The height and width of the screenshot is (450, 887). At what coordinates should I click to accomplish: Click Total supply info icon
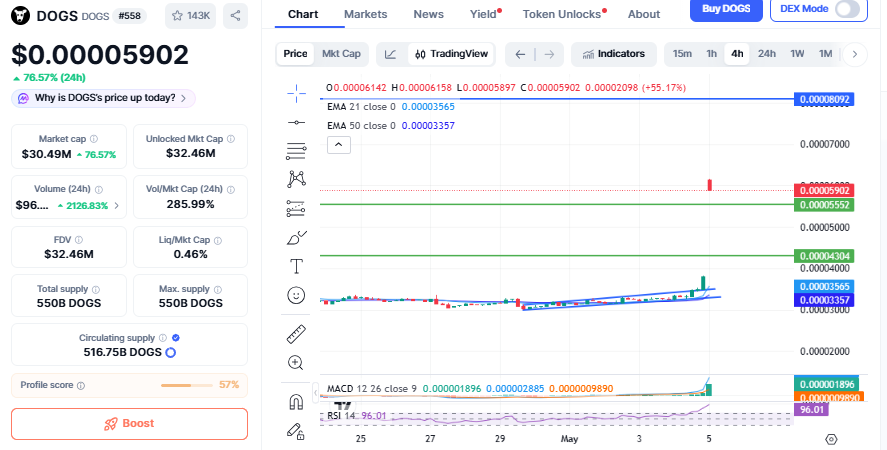(96, 289)
